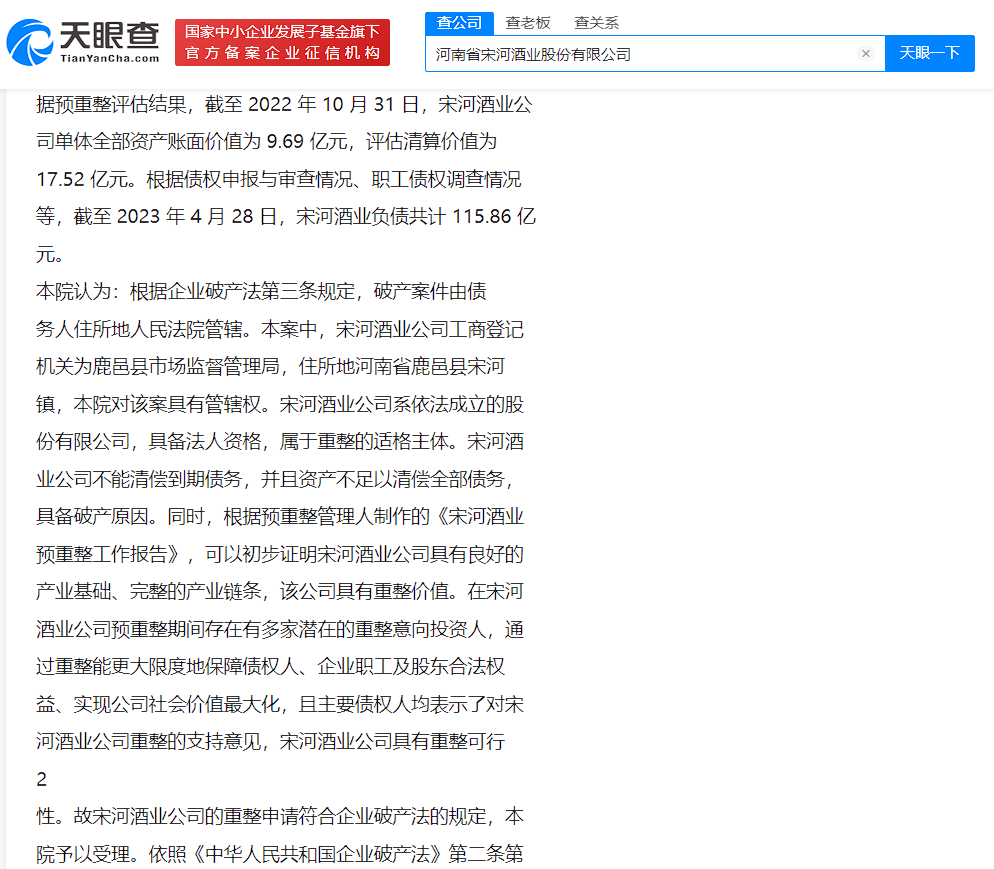Screen dimensions: 994x869
Task: Click the line starting 业公司不能清偿到期债务
Action: [x=274, y=479]
